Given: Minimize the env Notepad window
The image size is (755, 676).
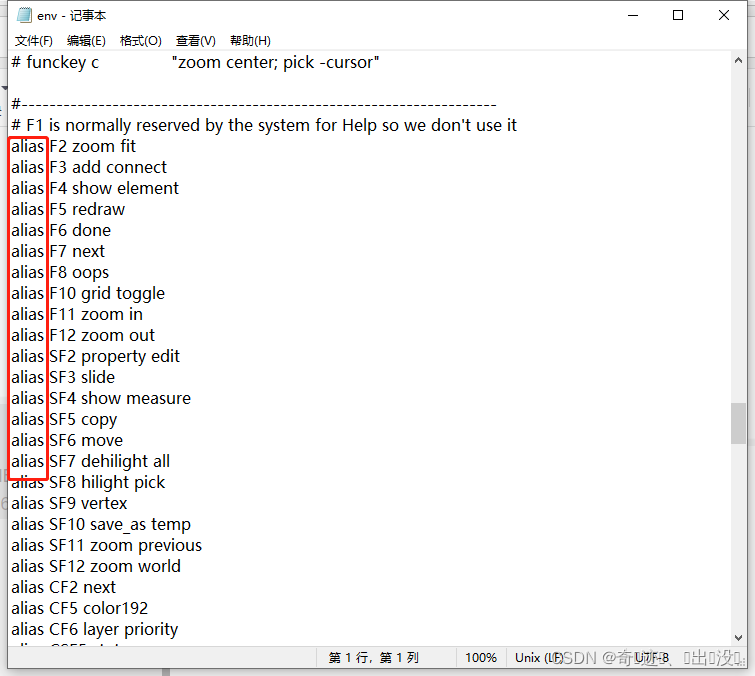Looking at the screenshot, I should coord(632,16).
